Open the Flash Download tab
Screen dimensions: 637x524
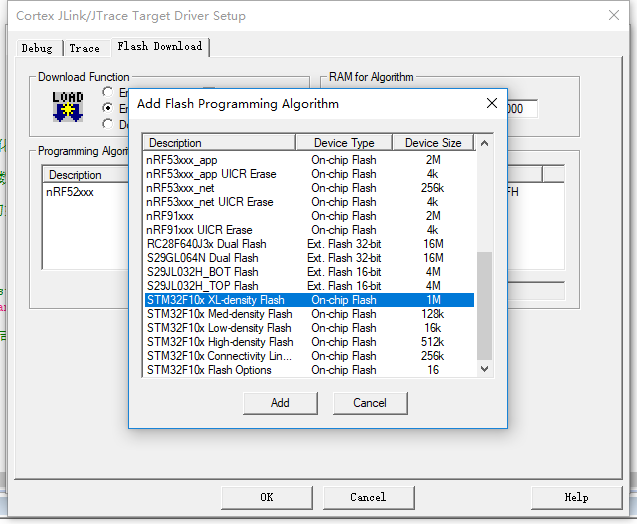tap(160, 46)
